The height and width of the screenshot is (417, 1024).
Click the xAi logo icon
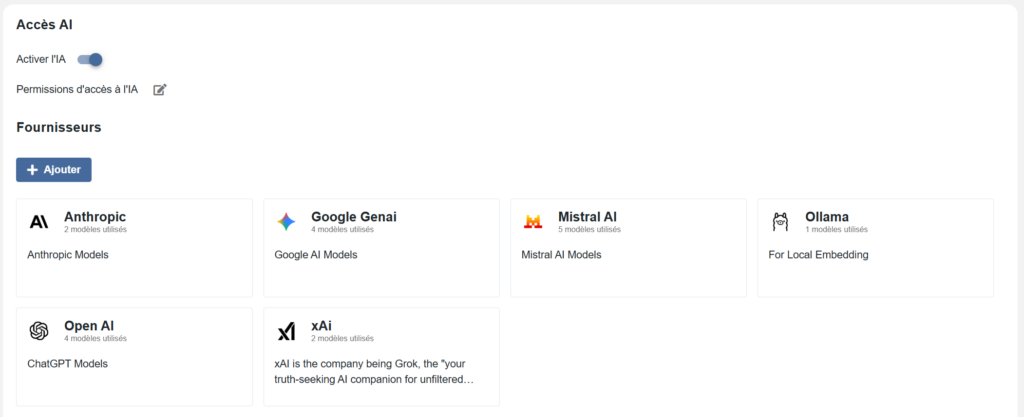click(286, 331)
